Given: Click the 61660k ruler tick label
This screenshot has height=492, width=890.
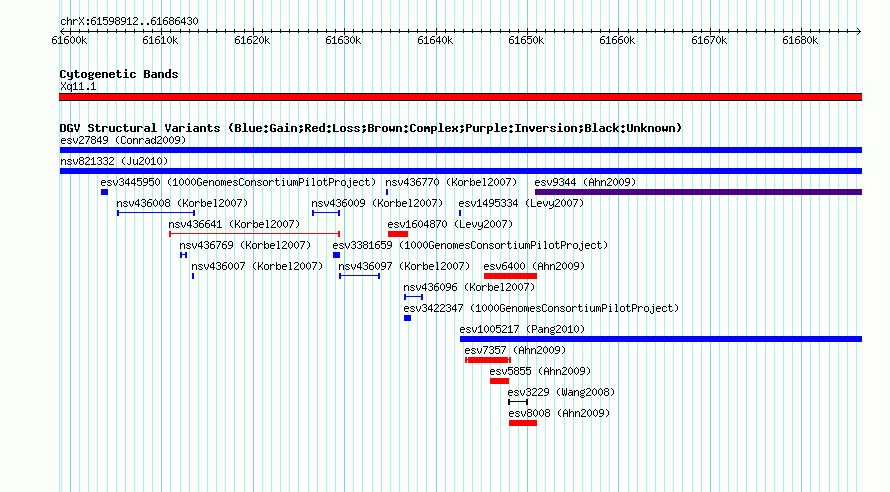Looking at the screenshot, I should click(618, 40).
